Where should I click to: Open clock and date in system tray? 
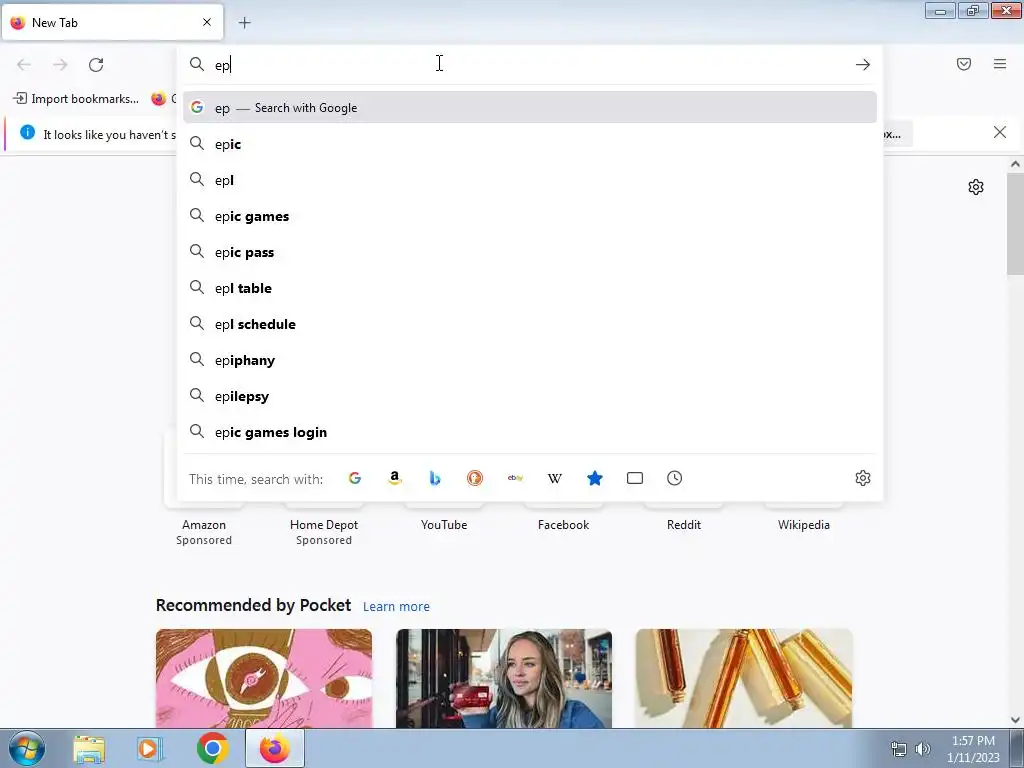[x=973, y=749]
